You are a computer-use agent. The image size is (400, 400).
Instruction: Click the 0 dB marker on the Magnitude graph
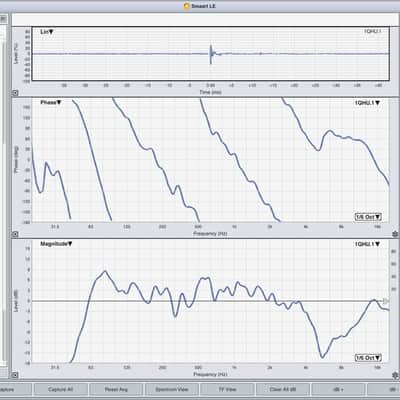(386, 301)
